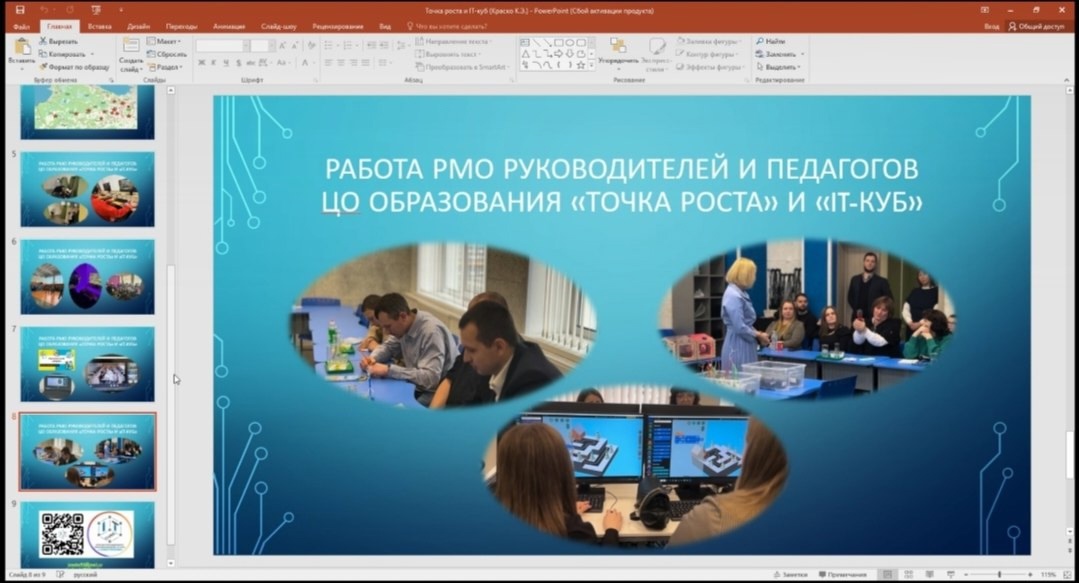Switch to Slide Sorter view in status bar
Viewport: 1079px width, 583px height.
click(x=908, y=574)
